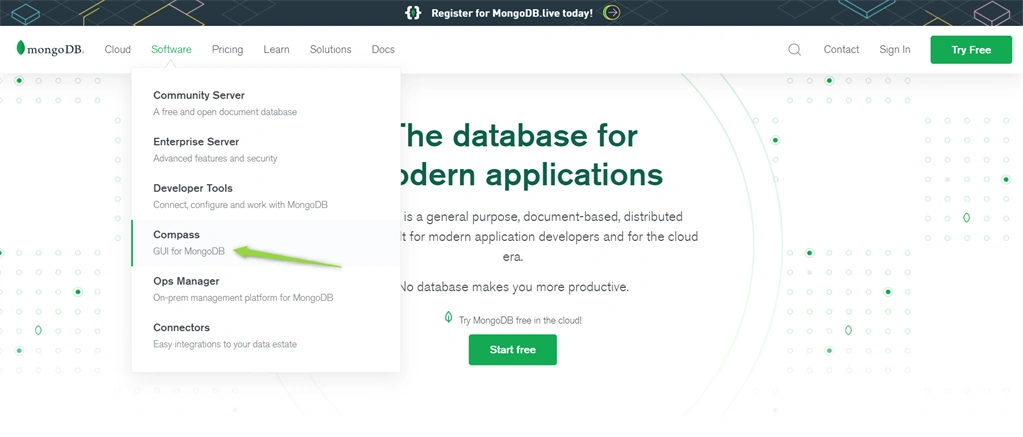1023x437 pixels.
Task: Click 'Easy integrations to your data estate' description
Action: tap(225, 344)
